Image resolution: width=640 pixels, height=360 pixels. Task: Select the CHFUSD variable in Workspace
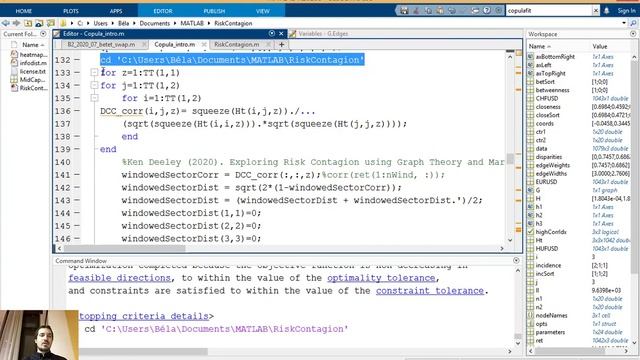[547, 98]
